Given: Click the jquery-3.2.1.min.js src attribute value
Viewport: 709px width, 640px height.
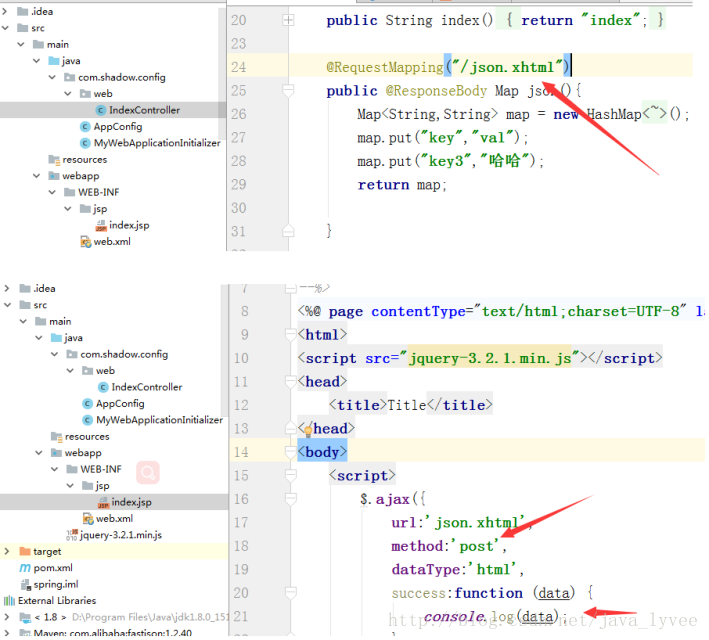Looking at the screenshot, I should click(x=489, y=358).
